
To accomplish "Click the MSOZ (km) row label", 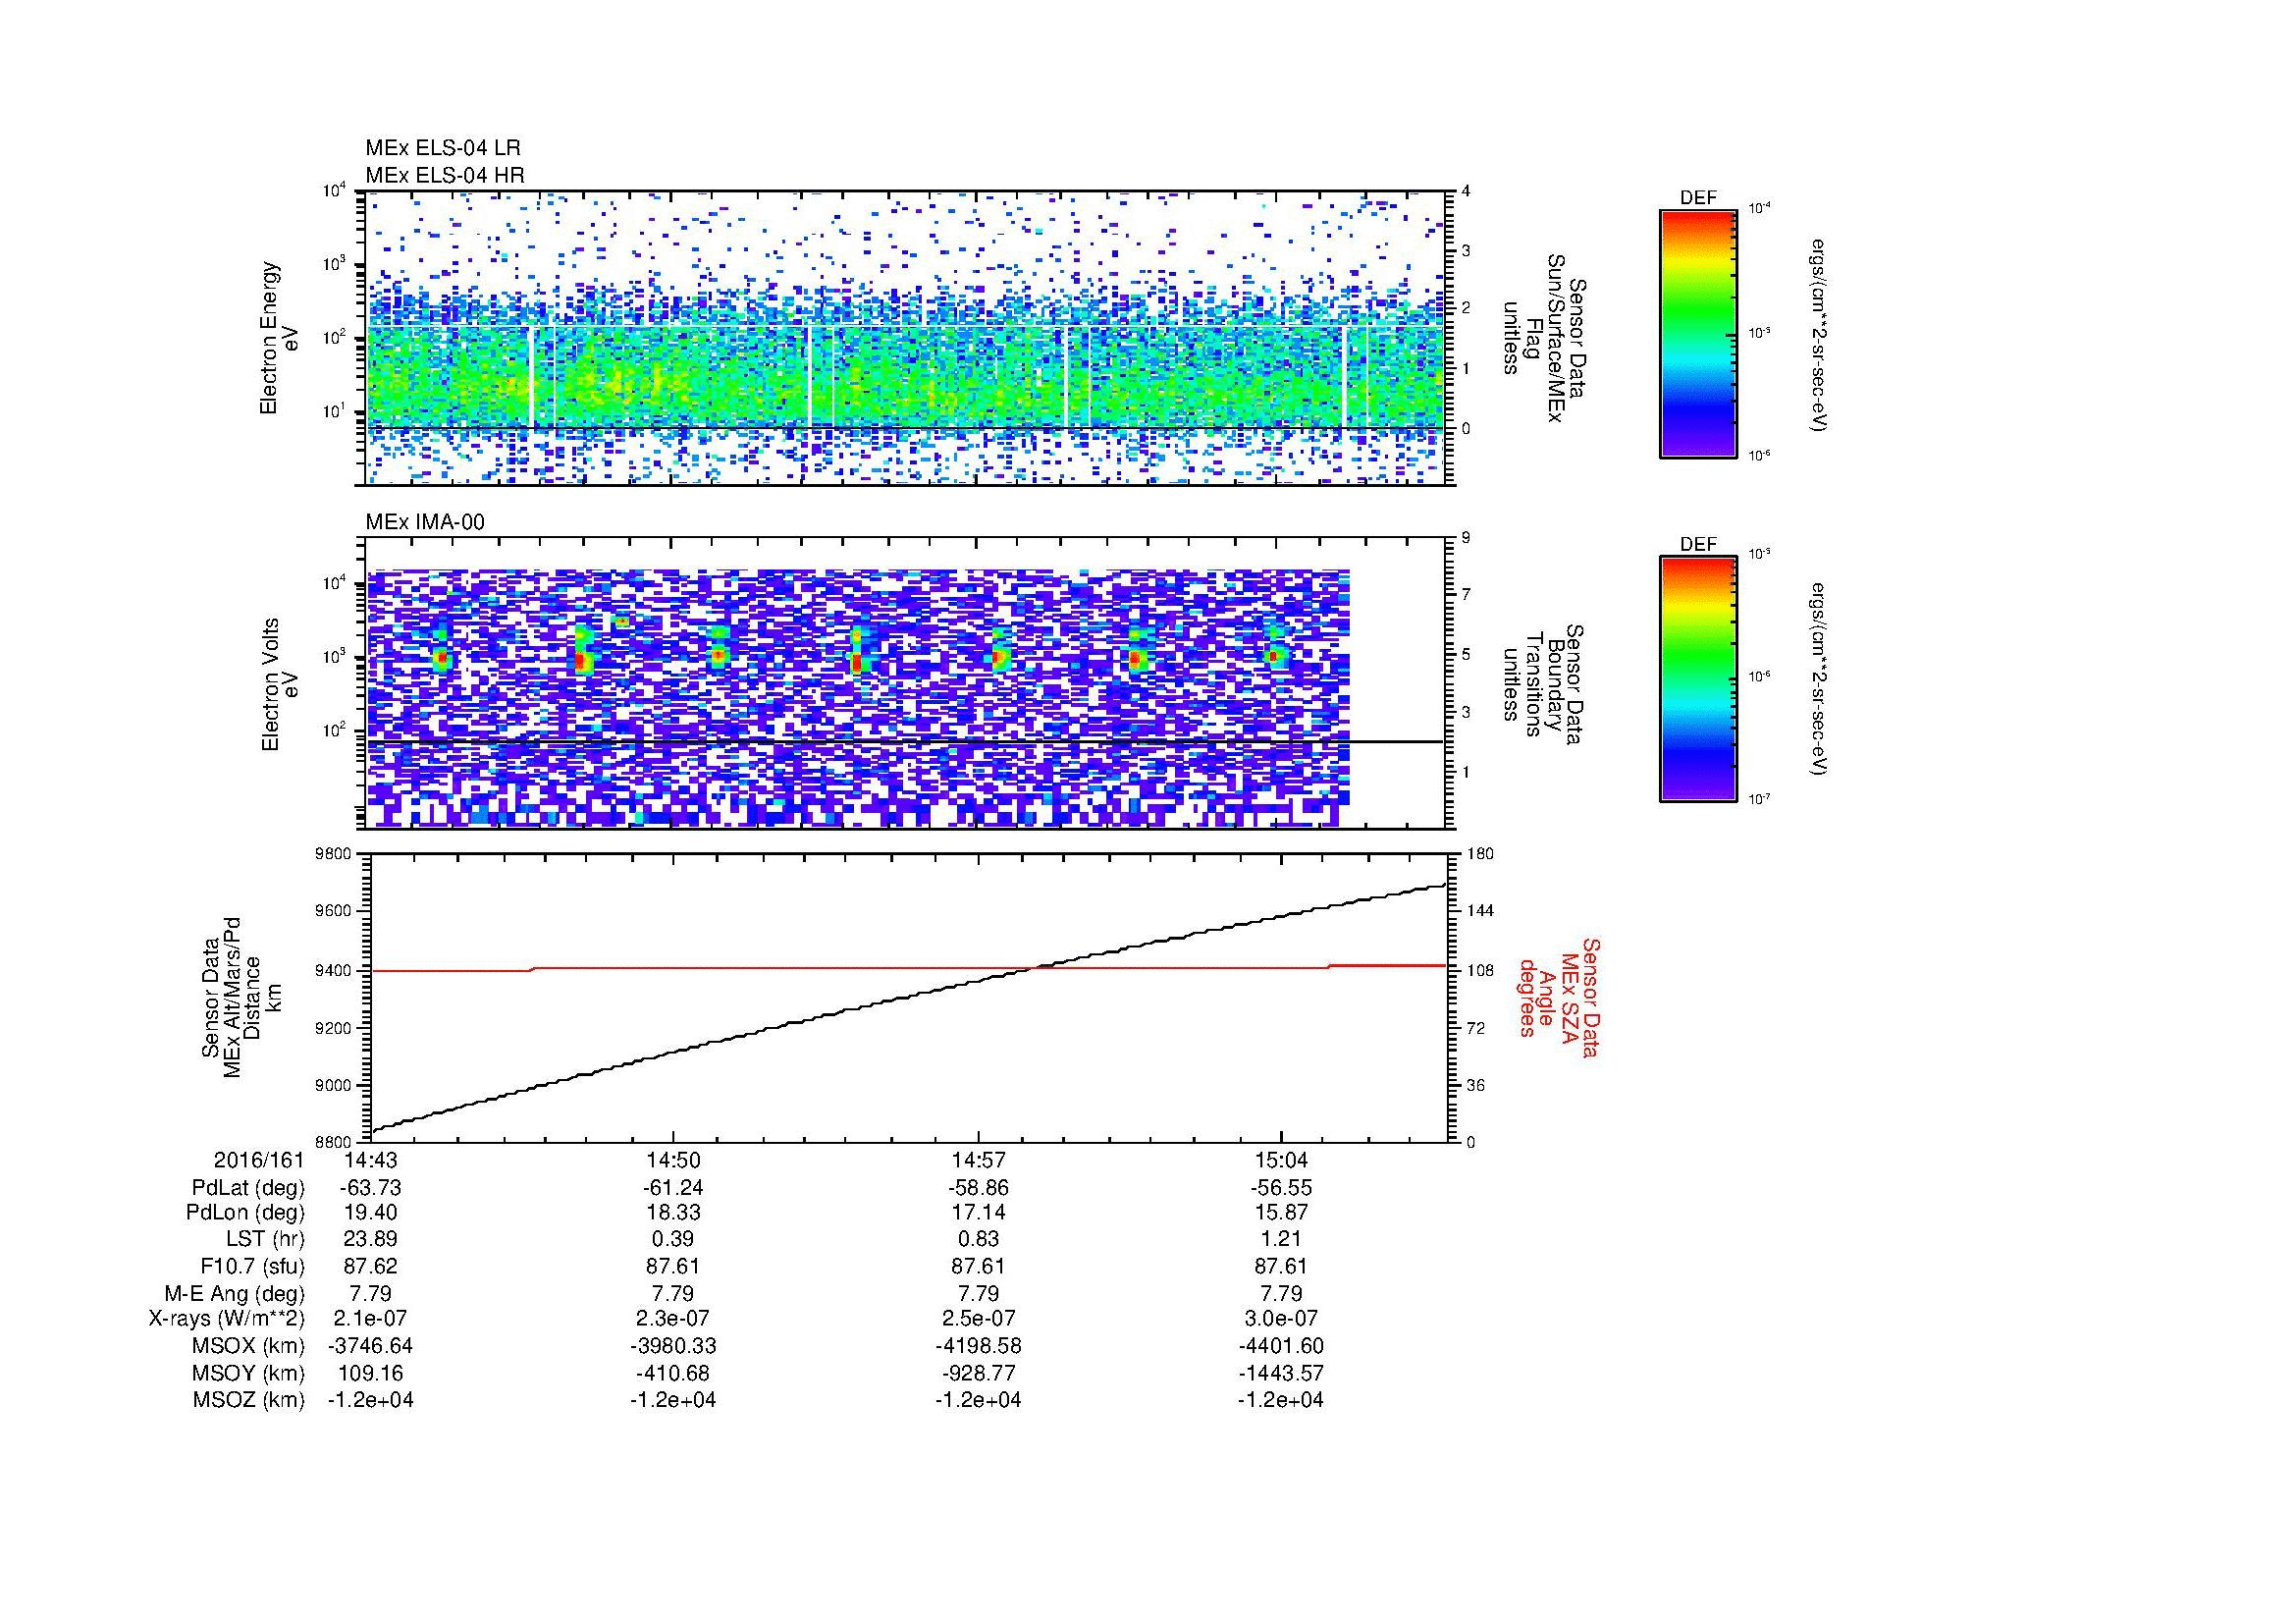I will click(x=248, y=1400).
